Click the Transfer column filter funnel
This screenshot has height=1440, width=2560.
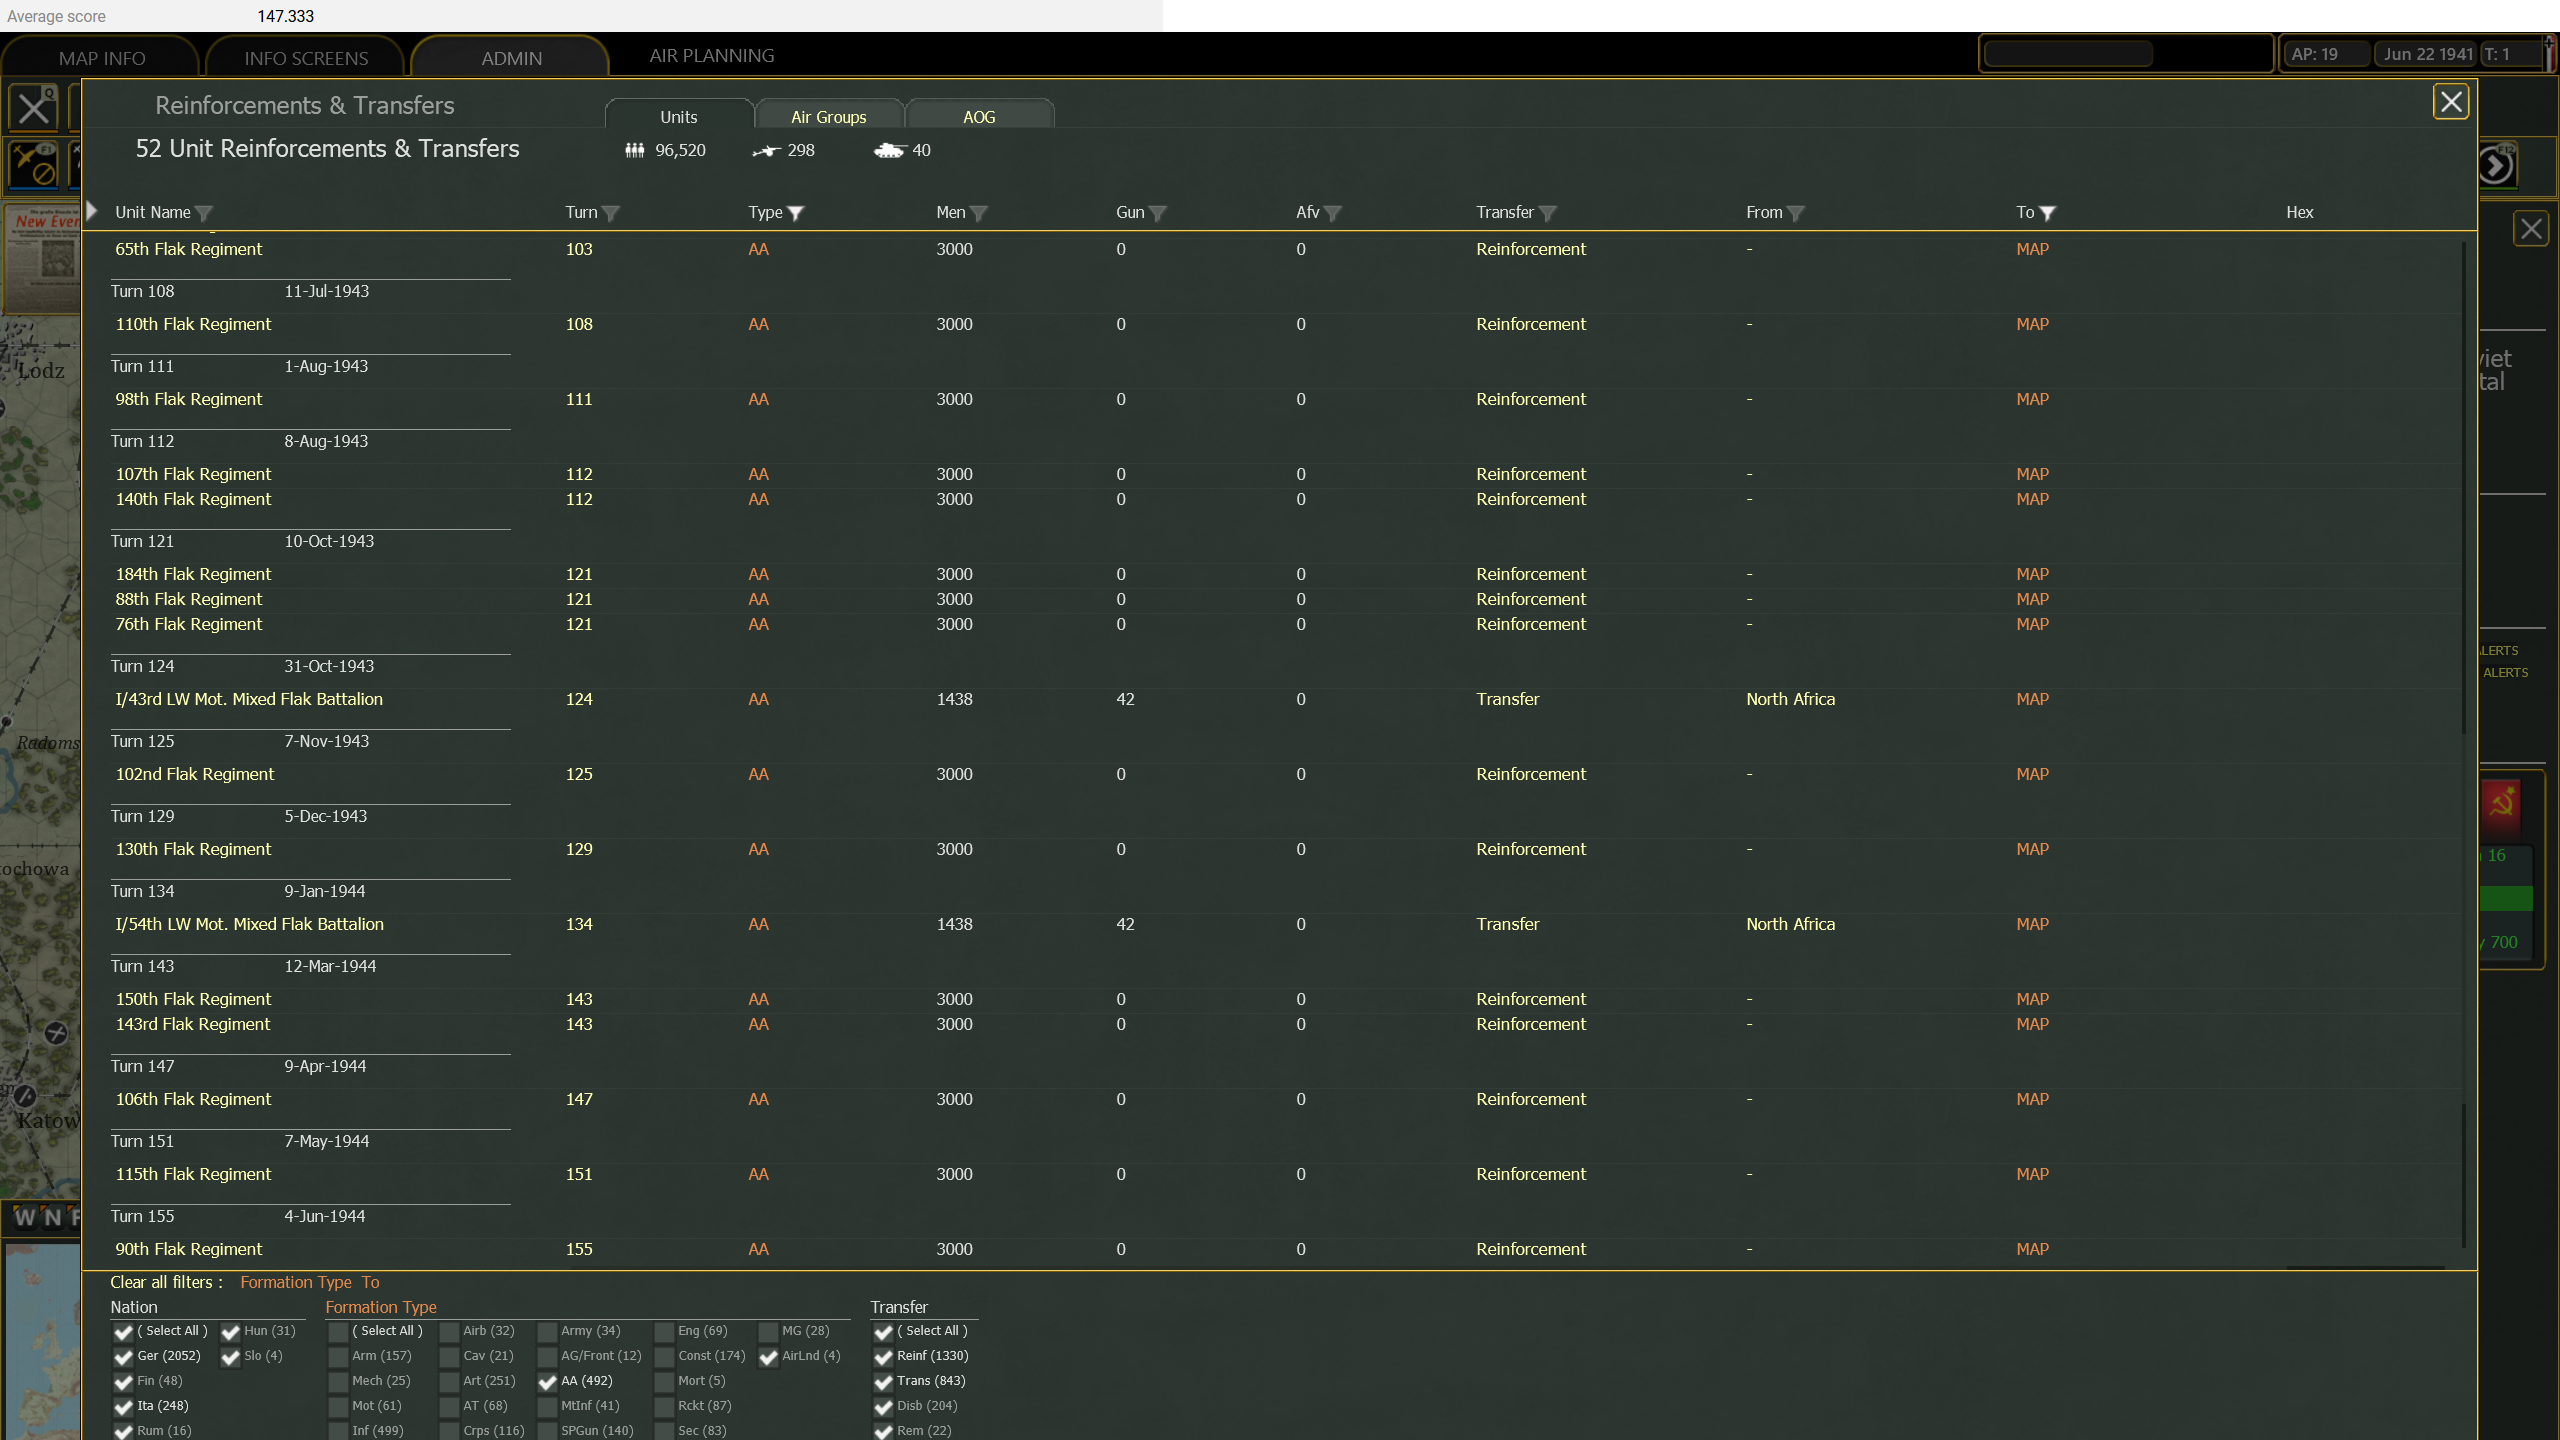pos(1548,213)
